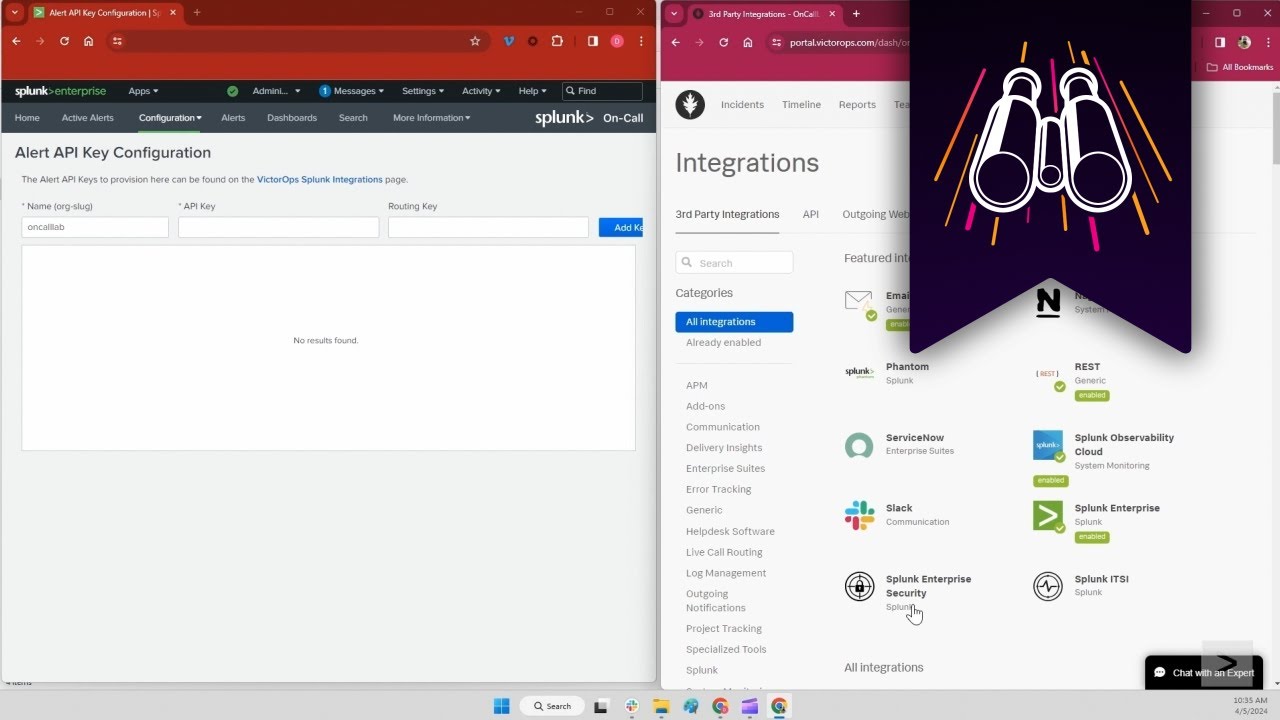Open the Dashboards nav item
This screenshot has height=720, width=1280.
click(292, 118)
